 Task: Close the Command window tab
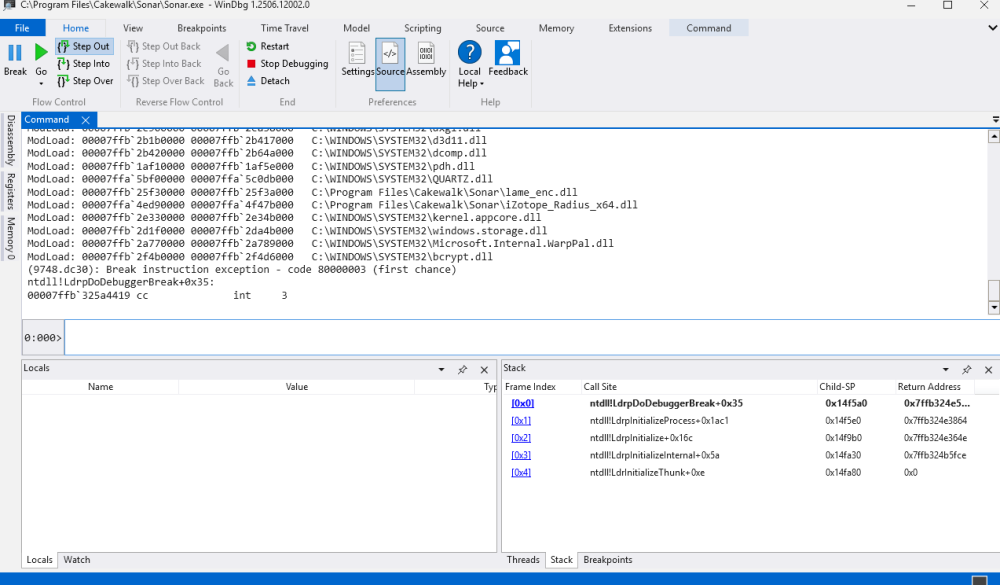pyautogui.click(x=85, y=120)
